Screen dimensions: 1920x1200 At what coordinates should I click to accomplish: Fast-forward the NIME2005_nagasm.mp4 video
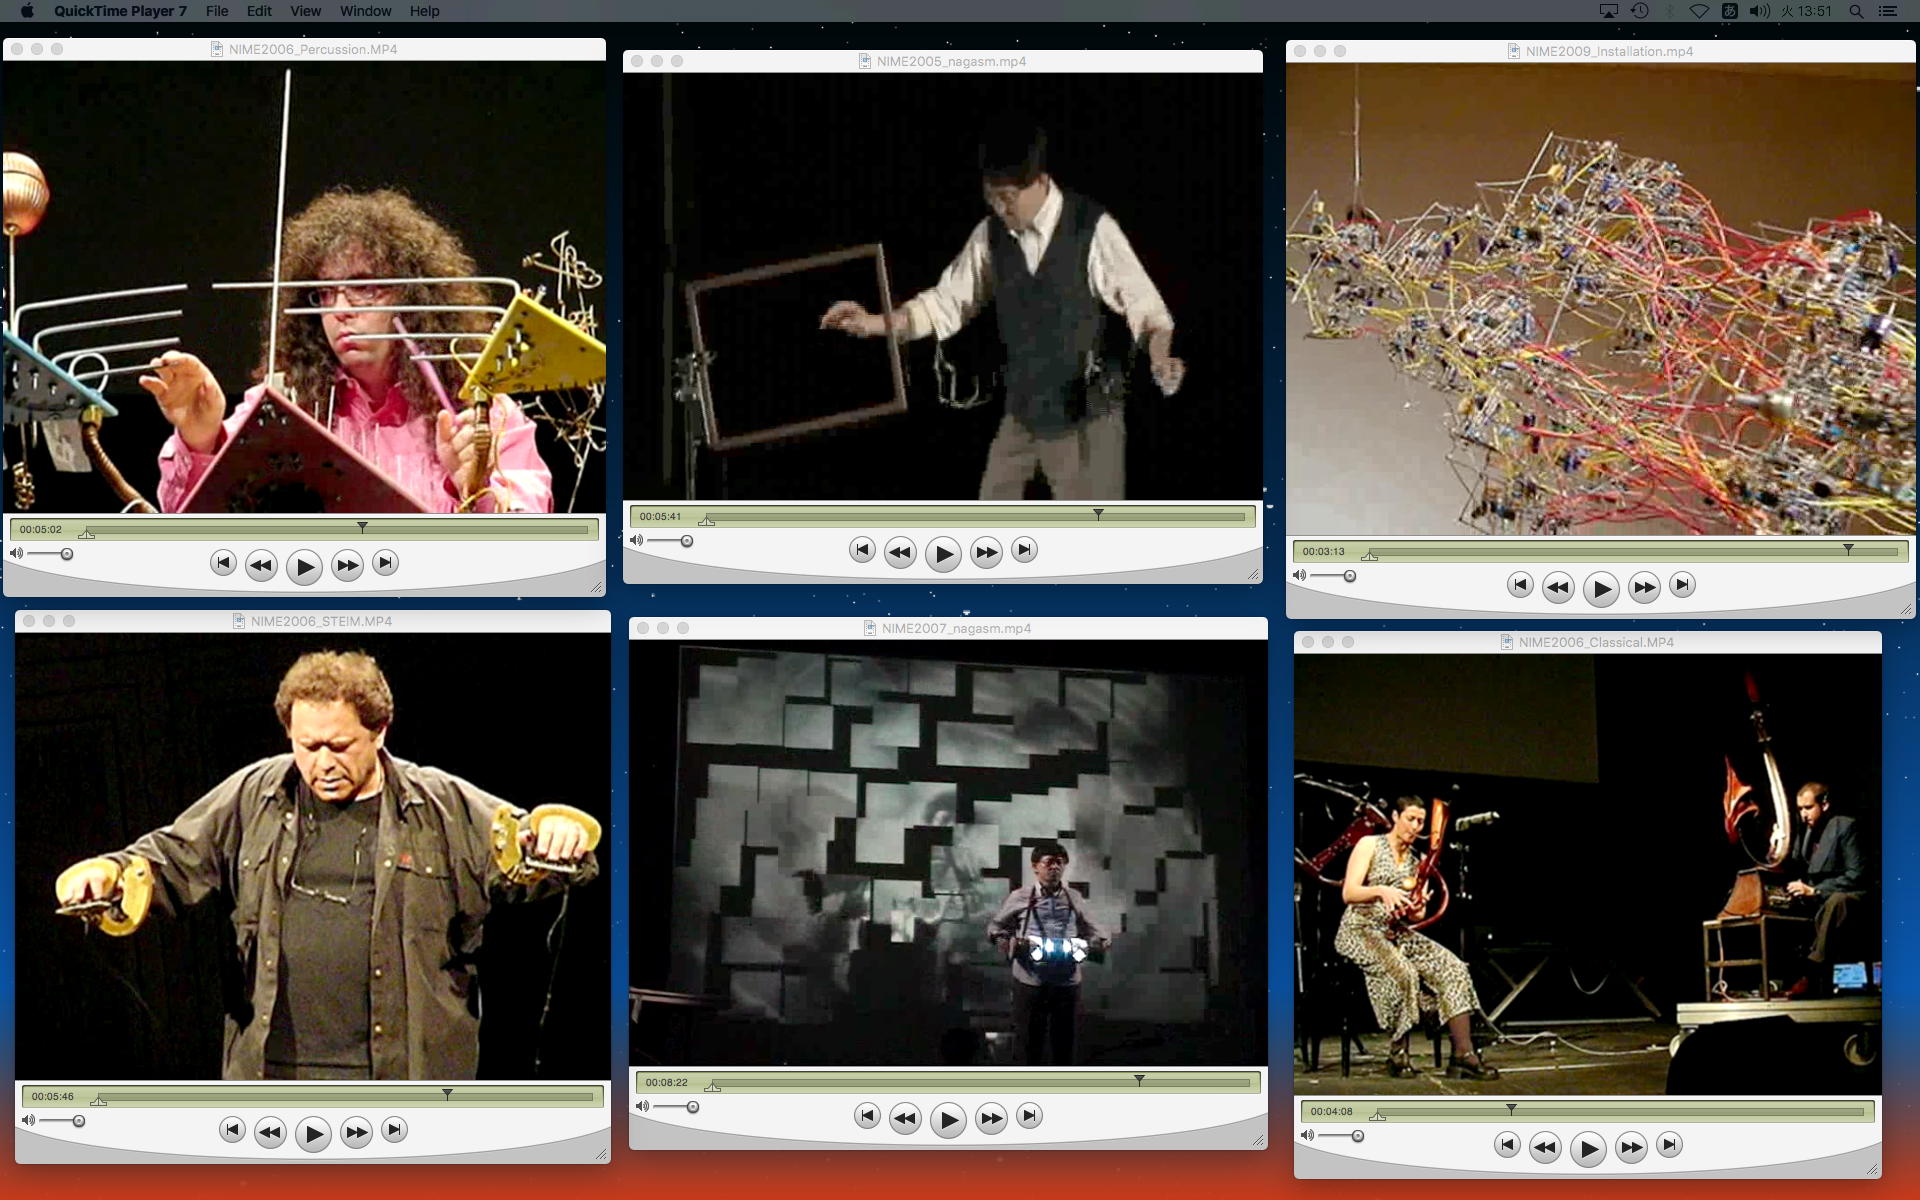coord(986,552)
